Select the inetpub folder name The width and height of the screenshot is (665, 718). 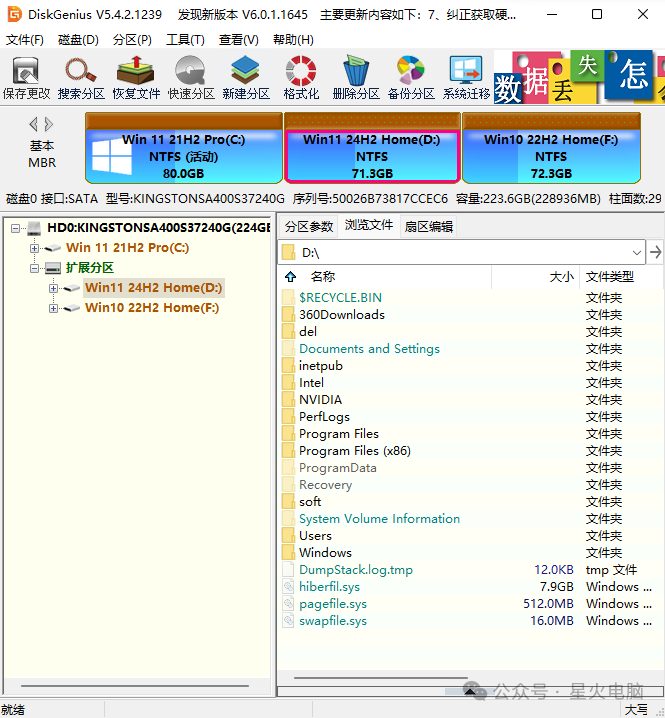321,366
